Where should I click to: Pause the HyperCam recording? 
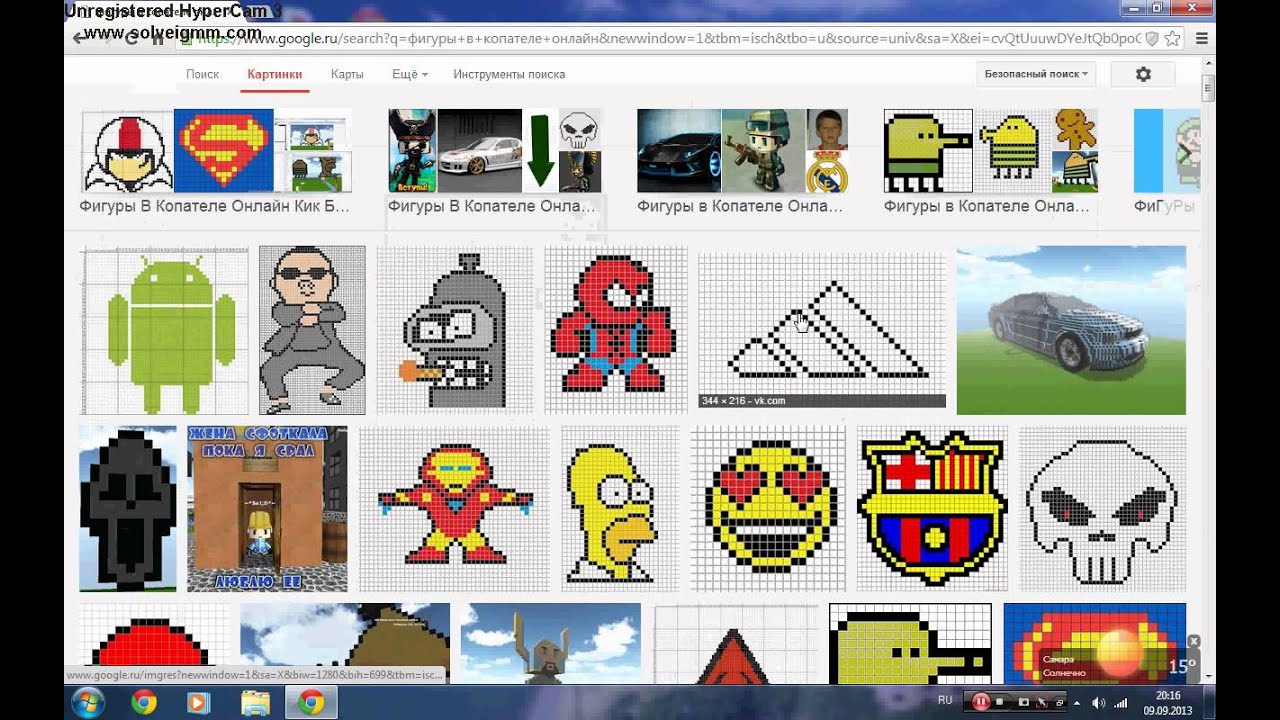pos(981,702)
